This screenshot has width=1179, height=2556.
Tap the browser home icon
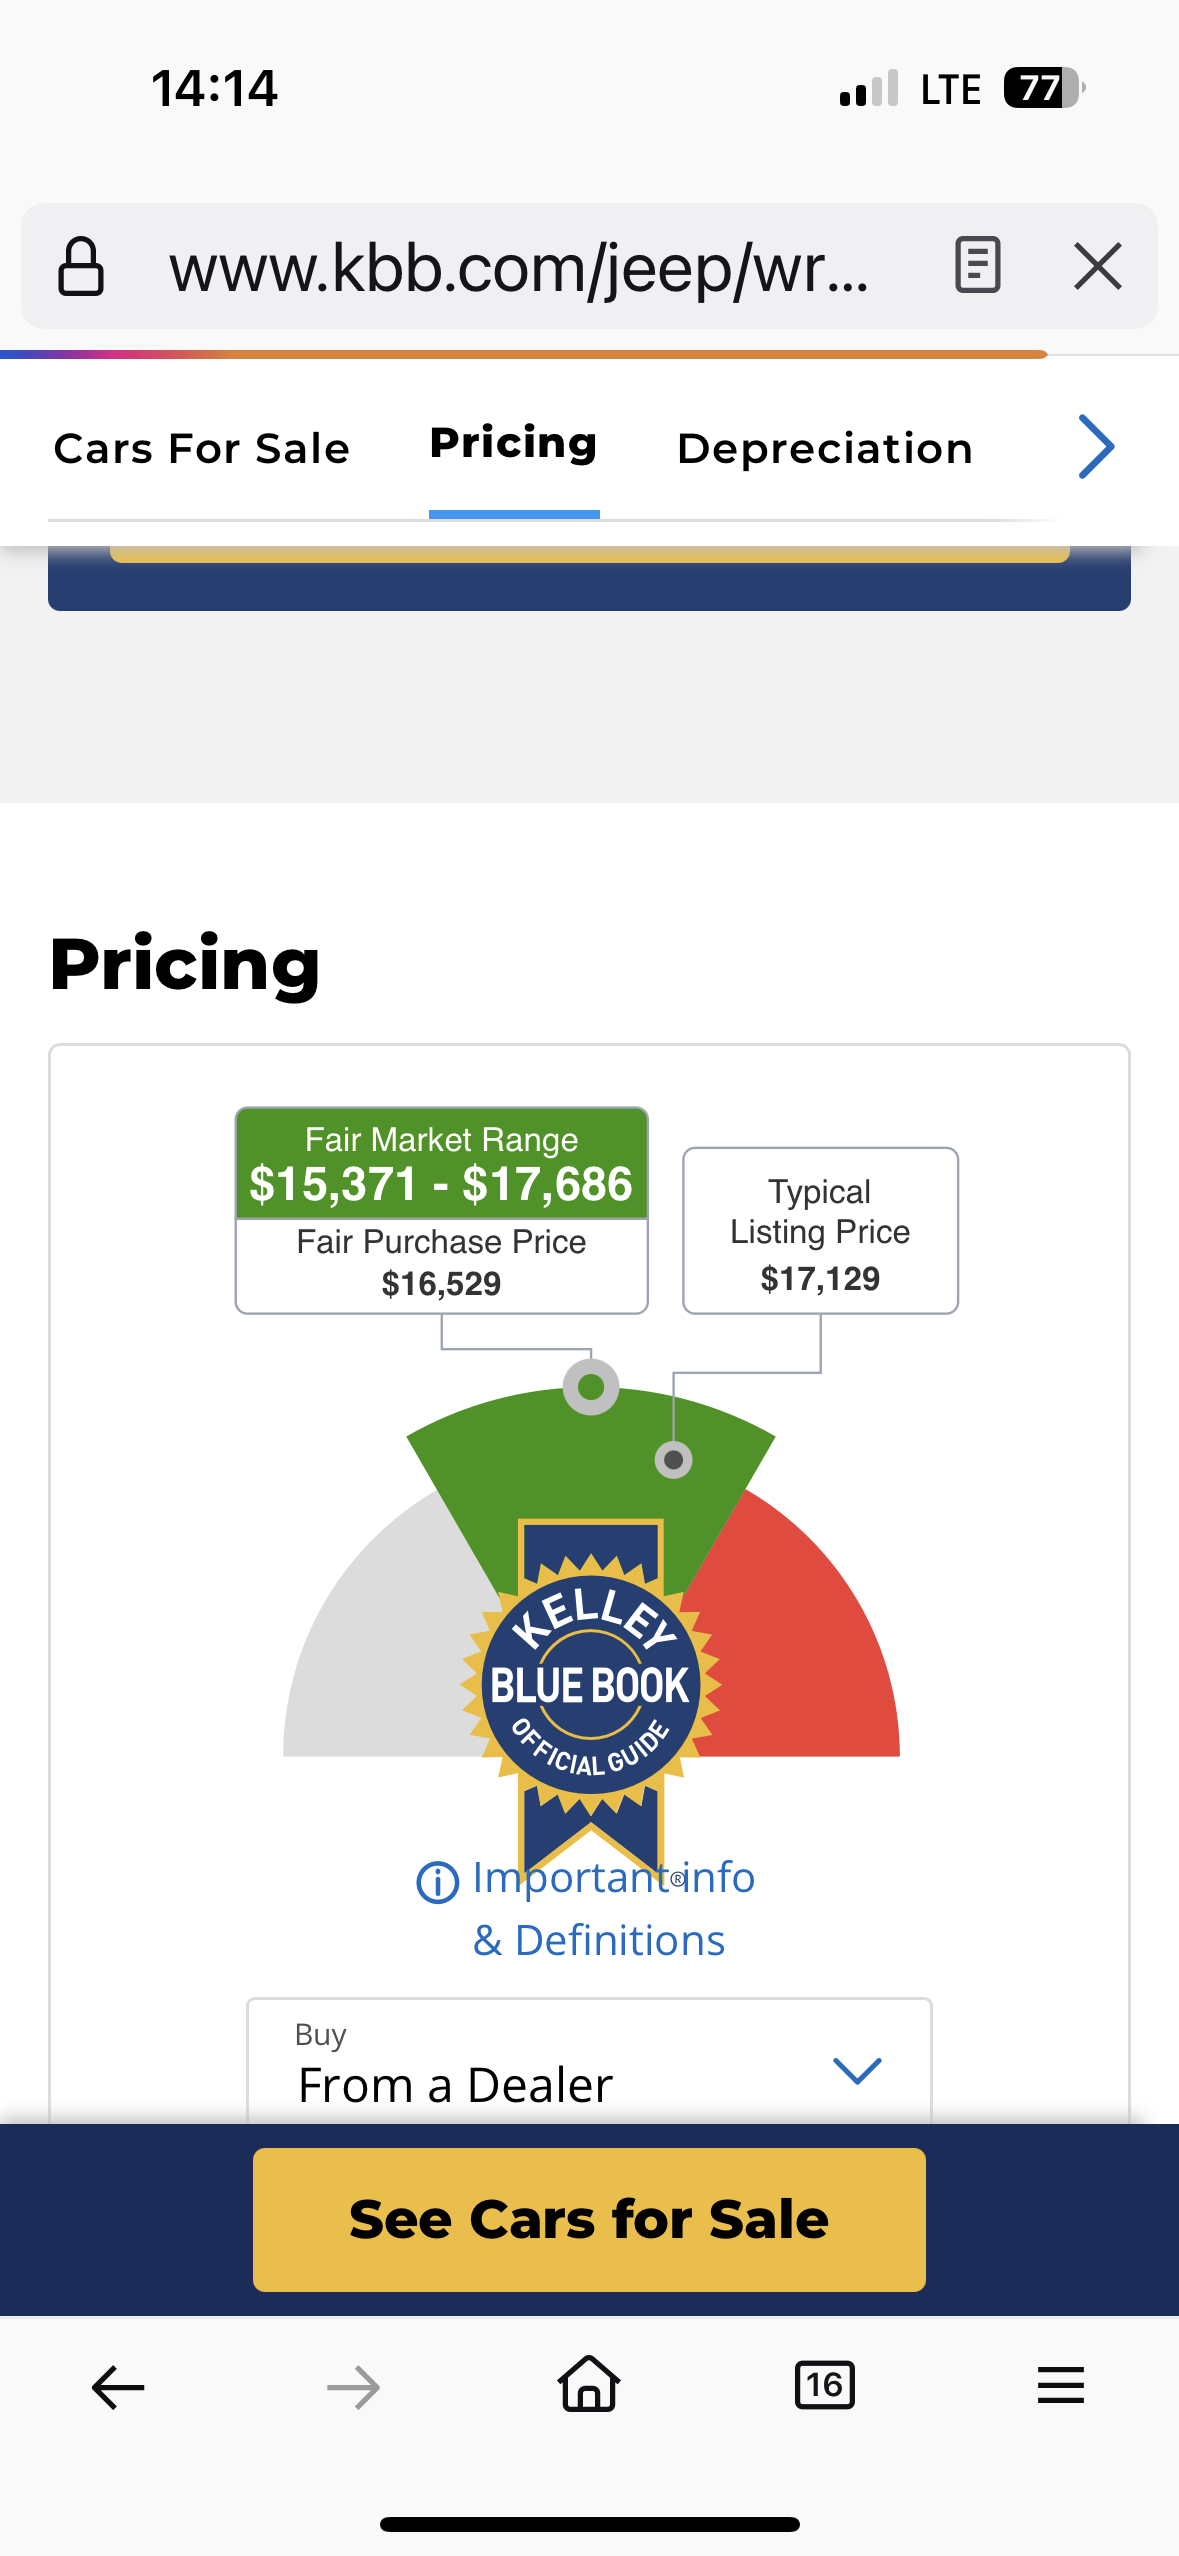(589, 2385)
